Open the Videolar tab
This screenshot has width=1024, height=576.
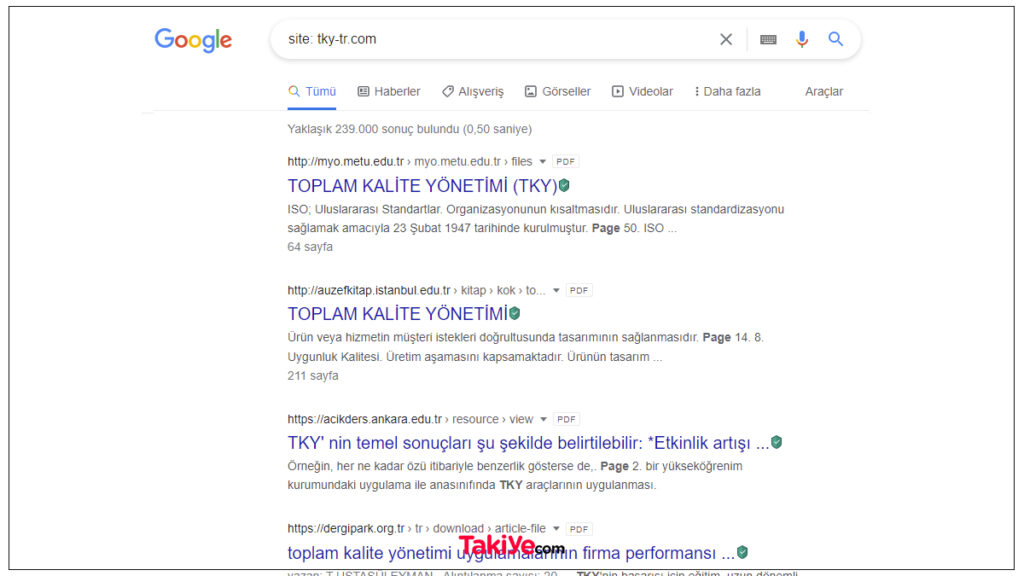click(642, 91)
